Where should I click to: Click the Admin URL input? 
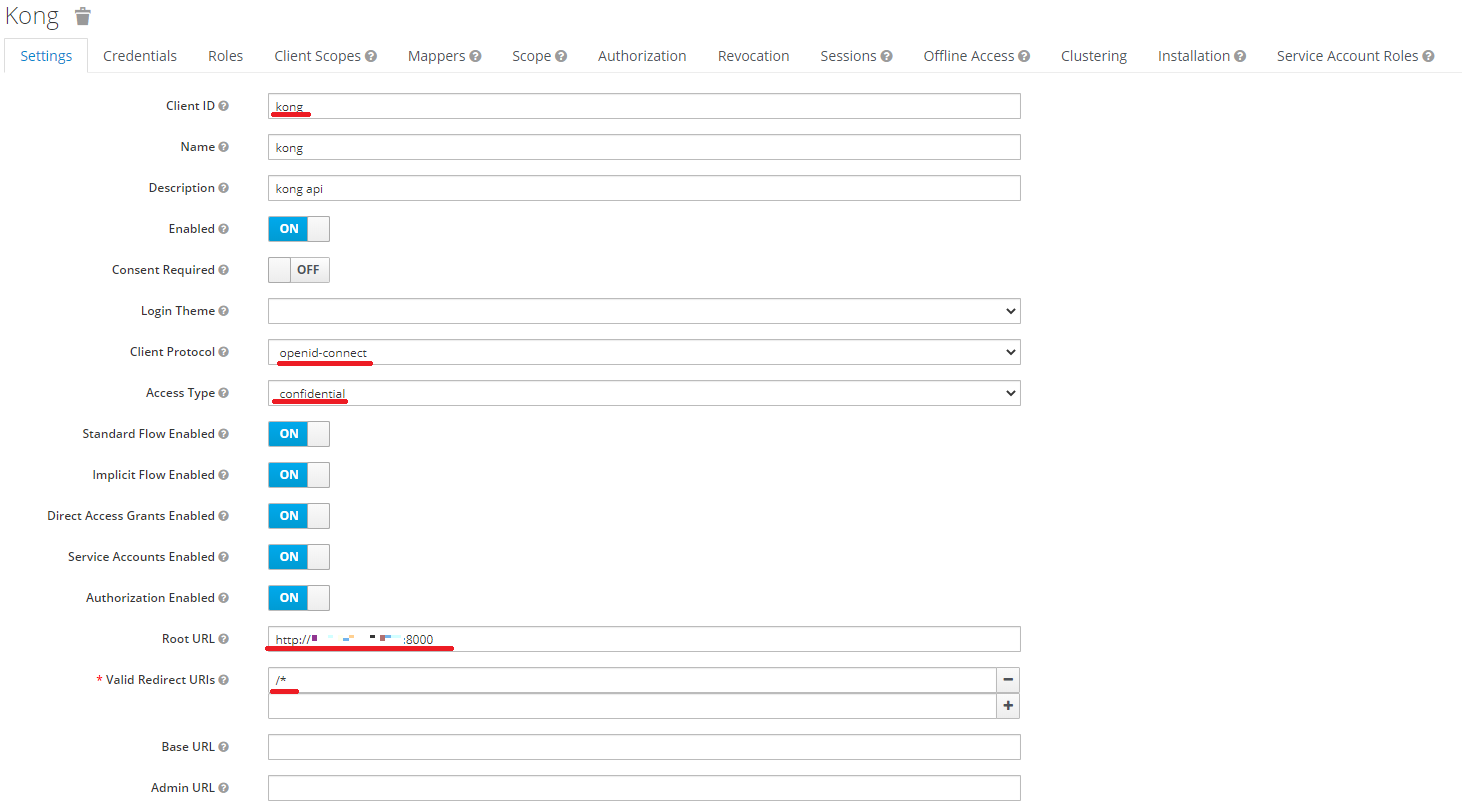tap(644, 788)
